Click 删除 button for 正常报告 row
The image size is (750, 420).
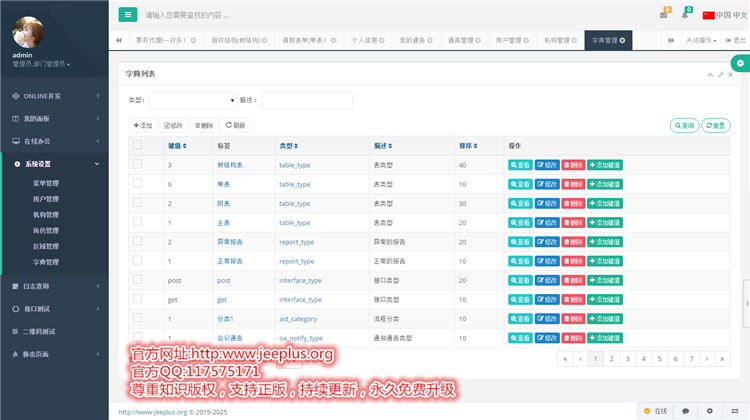click(573, 261)
